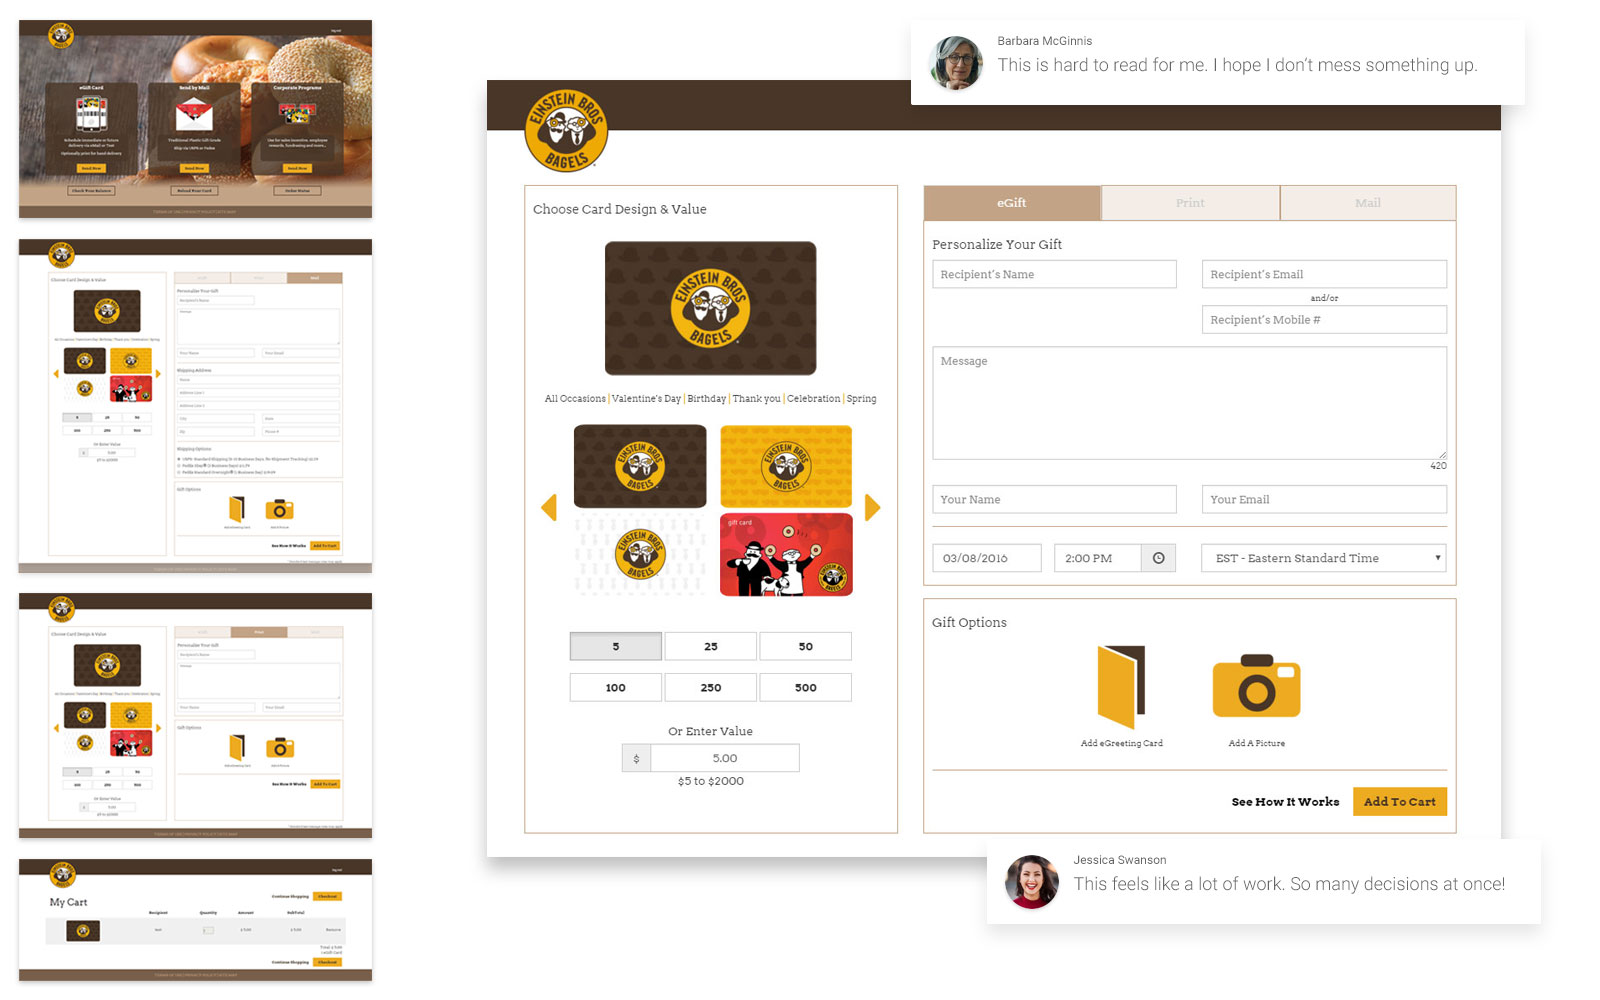1600x1000 pixels.
Task: Focus the Recipient's Mobile # field
Action: 1324,320
